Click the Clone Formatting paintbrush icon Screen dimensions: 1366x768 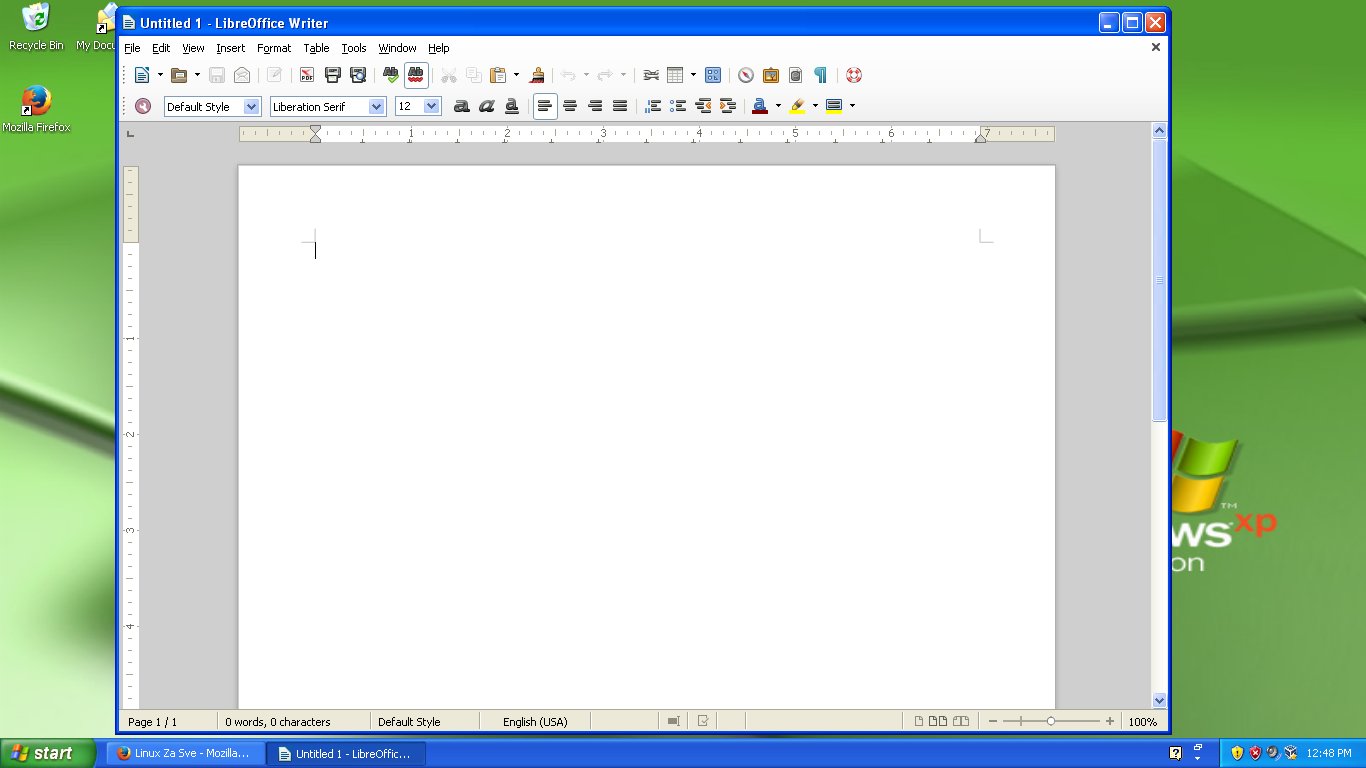pos(537,75)
